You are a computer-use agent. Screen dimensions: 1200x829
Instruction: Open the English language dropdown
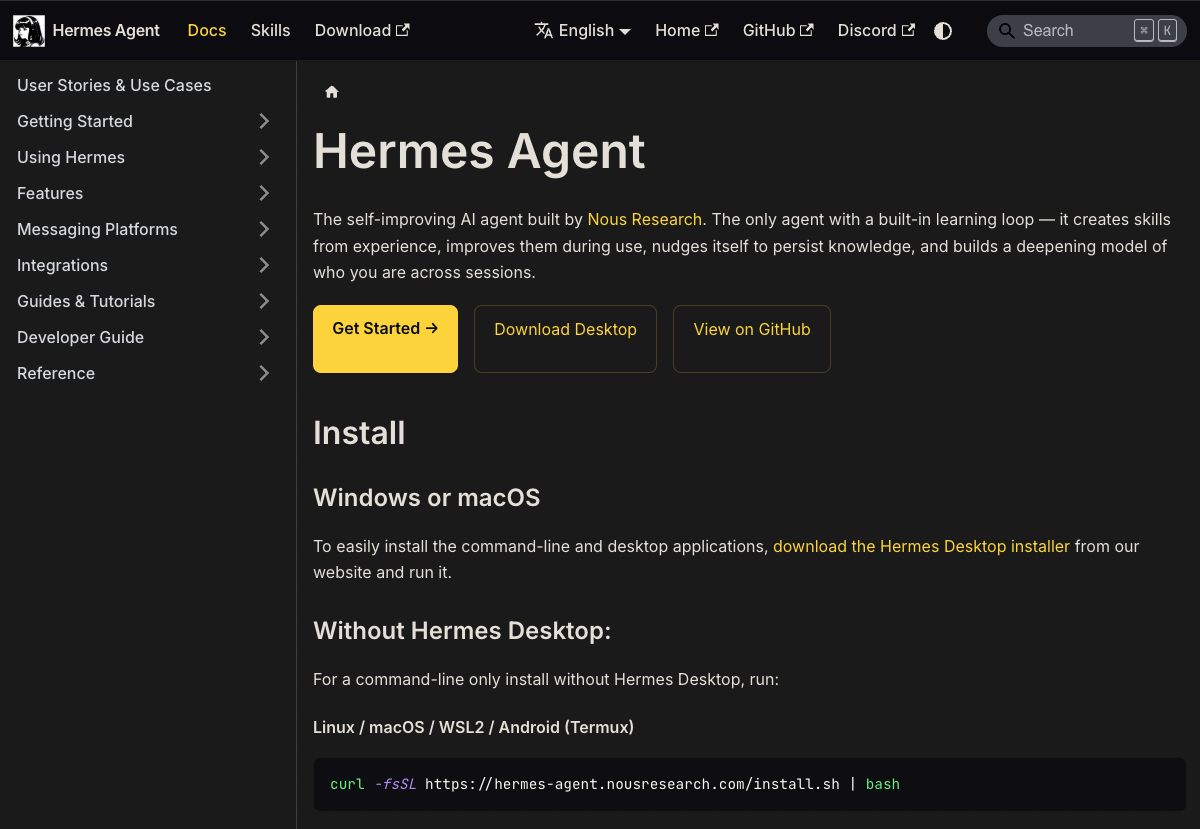583,31
